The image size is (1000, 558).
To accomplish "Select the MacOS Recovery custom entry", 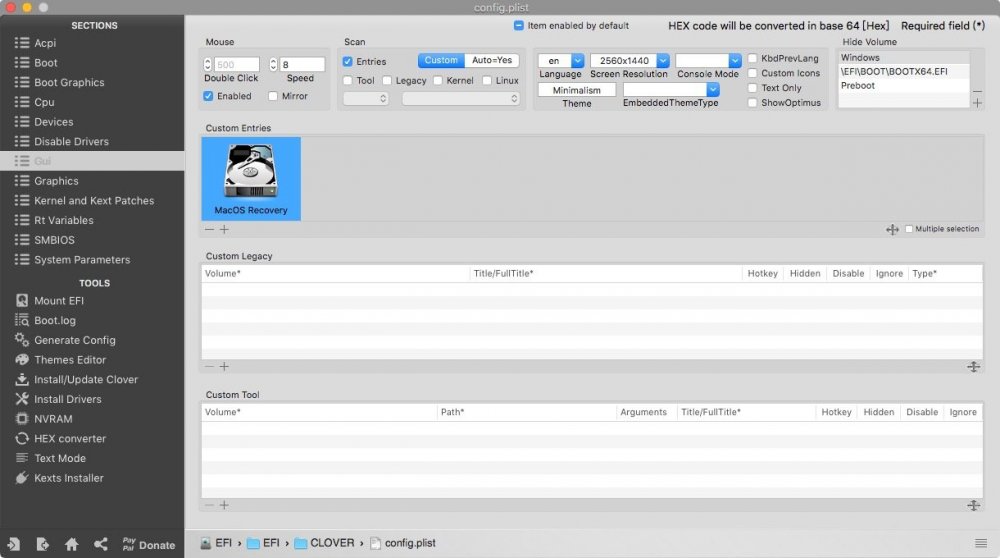I will [251, 179].
